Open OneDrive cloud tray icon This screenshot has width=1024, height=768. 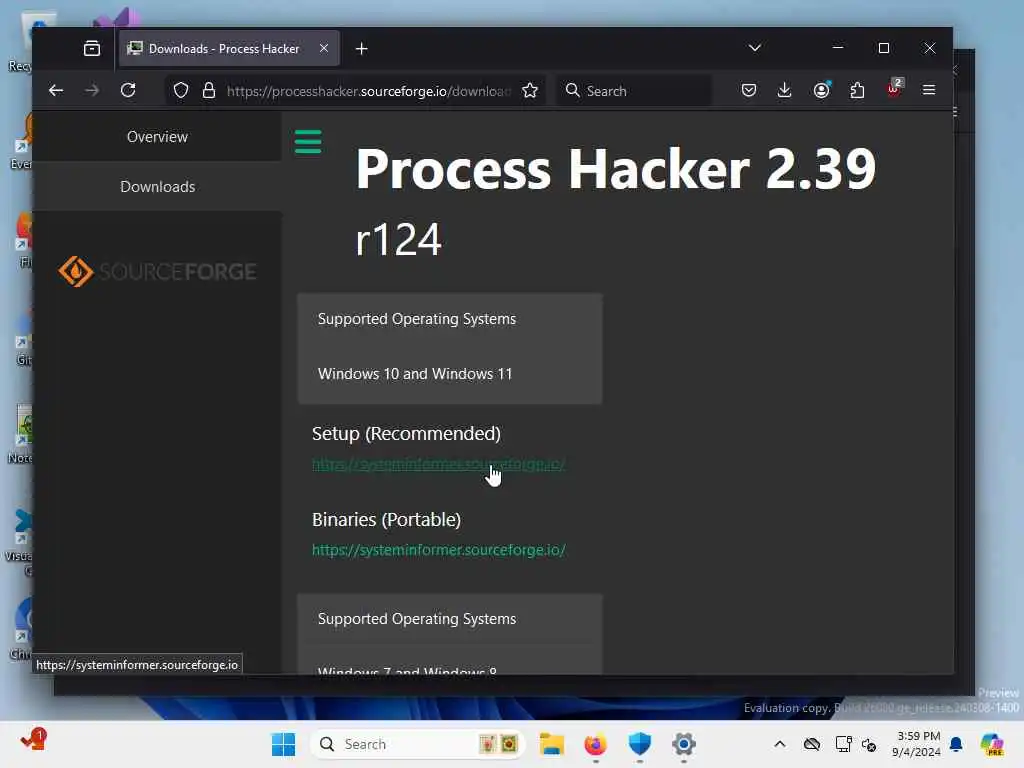(x=812, y=744)
